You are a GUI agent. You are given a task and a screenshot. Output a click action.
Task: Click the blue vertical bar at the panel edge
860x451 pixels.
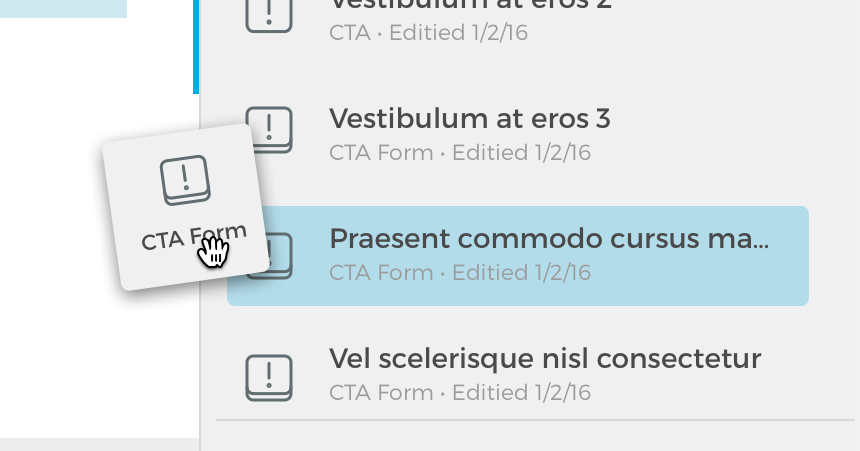196,47
